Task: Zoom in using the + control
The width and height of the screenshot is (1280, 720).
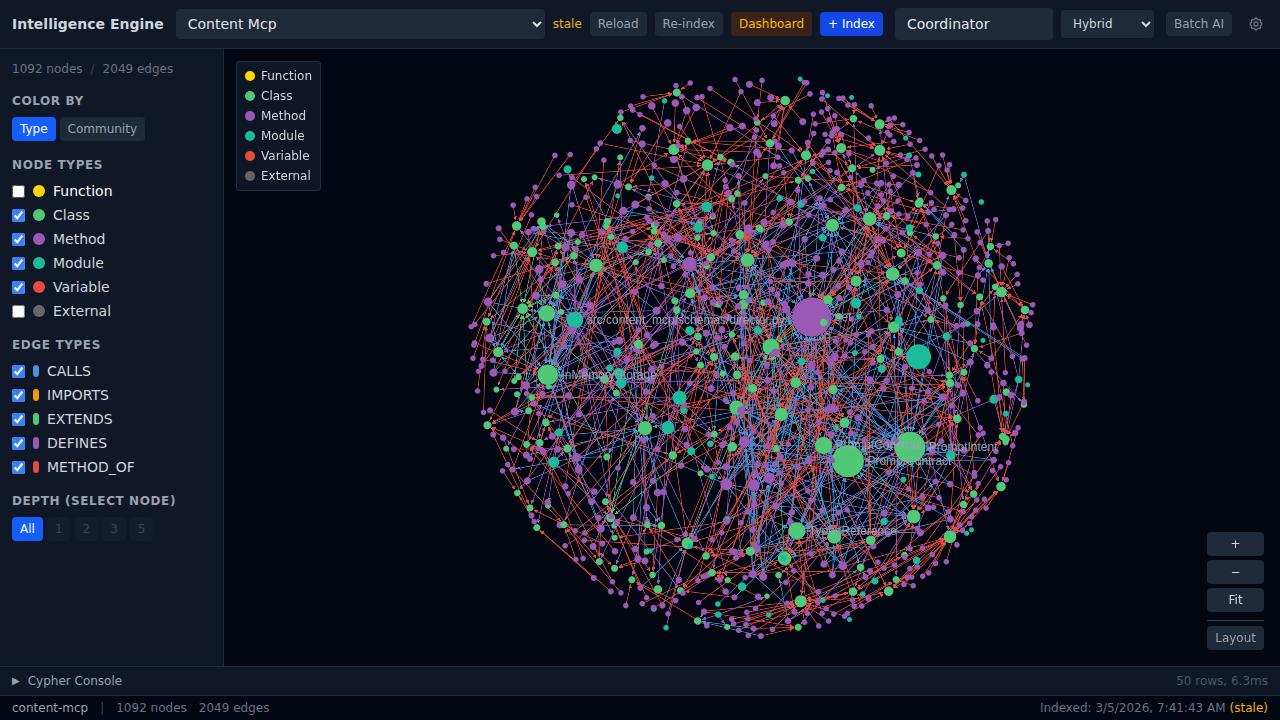Action: point(1234,543)
